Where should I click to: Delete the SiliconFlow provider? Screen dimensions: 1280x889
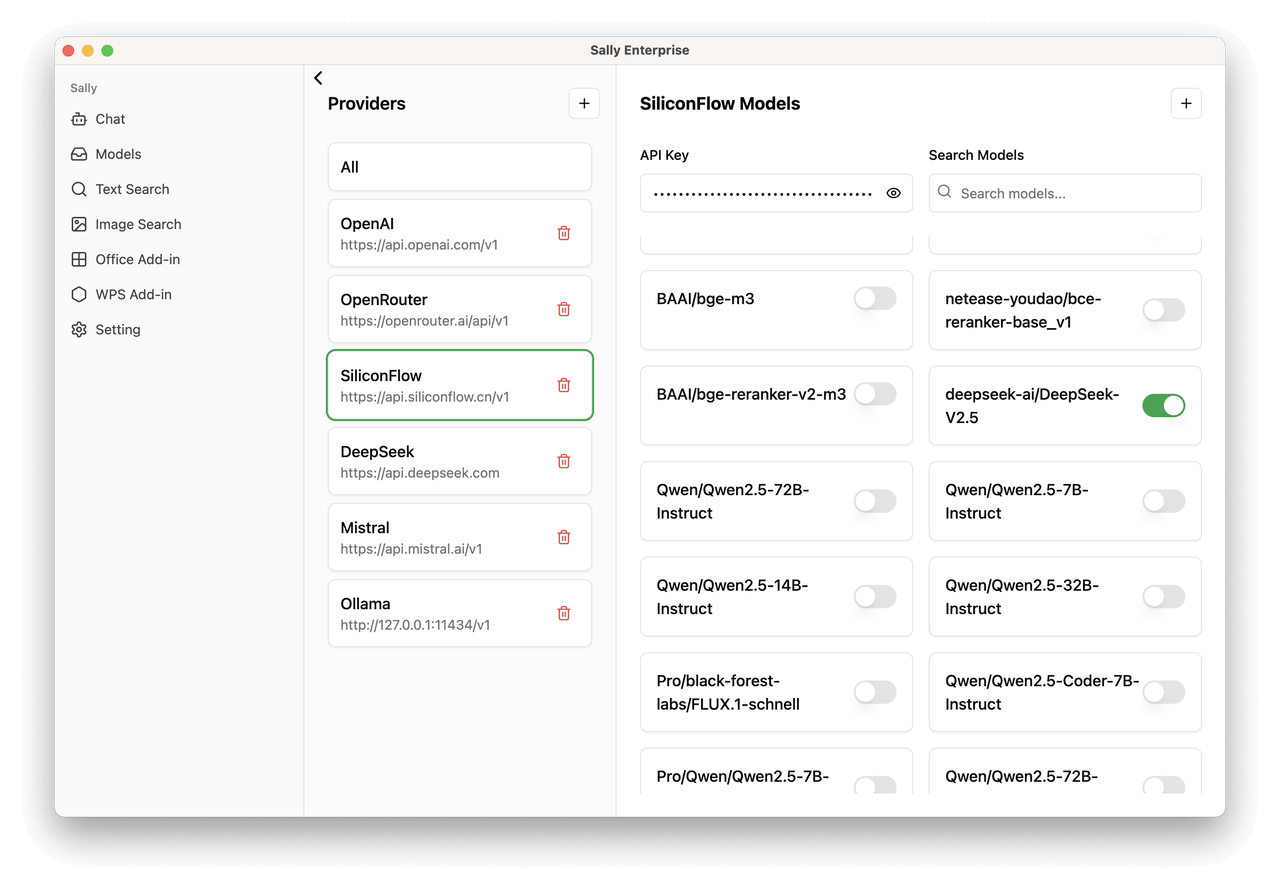tap(564, 385)
